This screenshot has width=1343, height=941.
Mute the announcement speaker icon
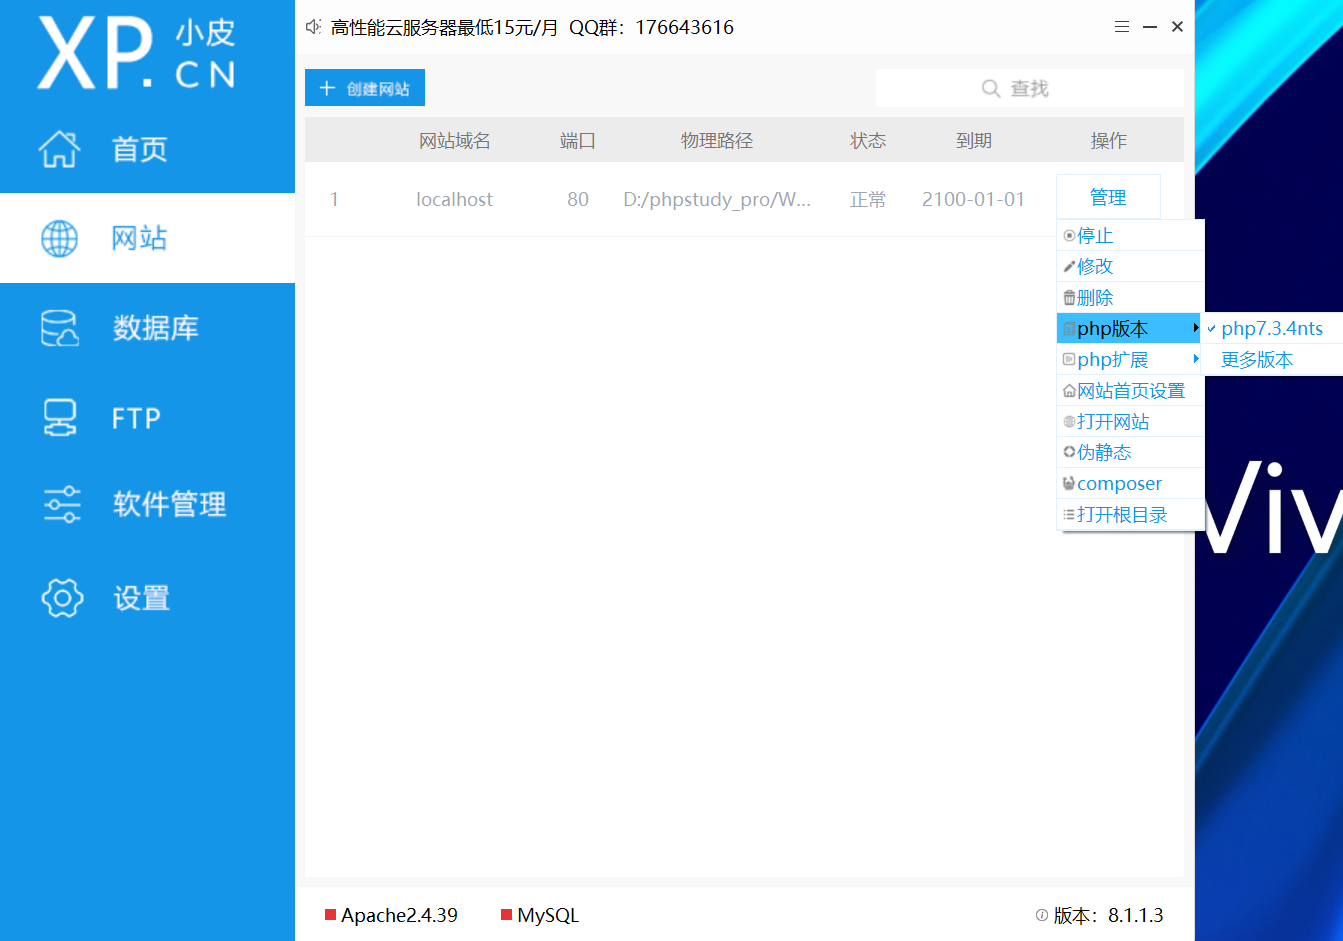[x=312, y=27]
